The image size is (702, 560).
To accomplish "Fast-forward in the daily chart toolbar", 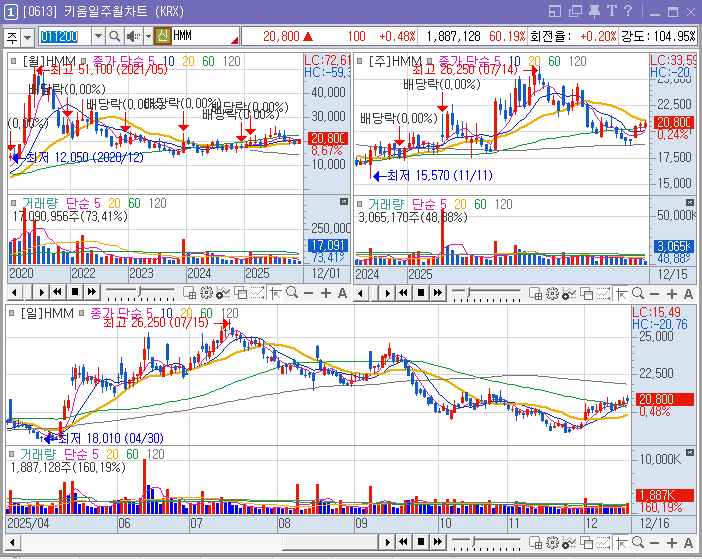I will coord(438,543).
